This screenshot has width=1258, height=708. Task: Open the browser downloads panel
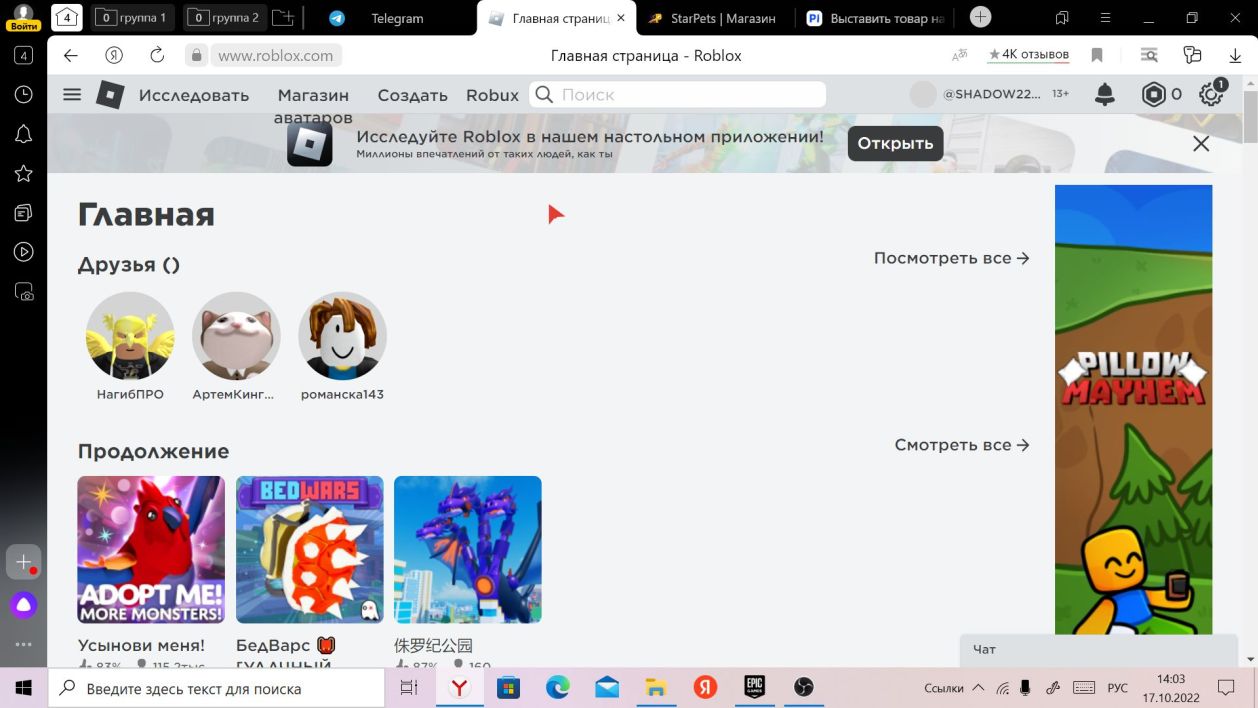1236,56
